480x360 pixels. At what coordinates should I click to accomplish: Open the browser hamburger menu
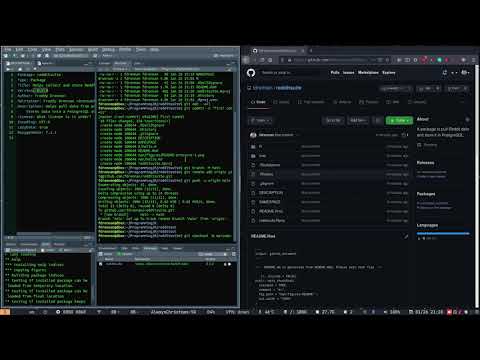tap(474, 60)
